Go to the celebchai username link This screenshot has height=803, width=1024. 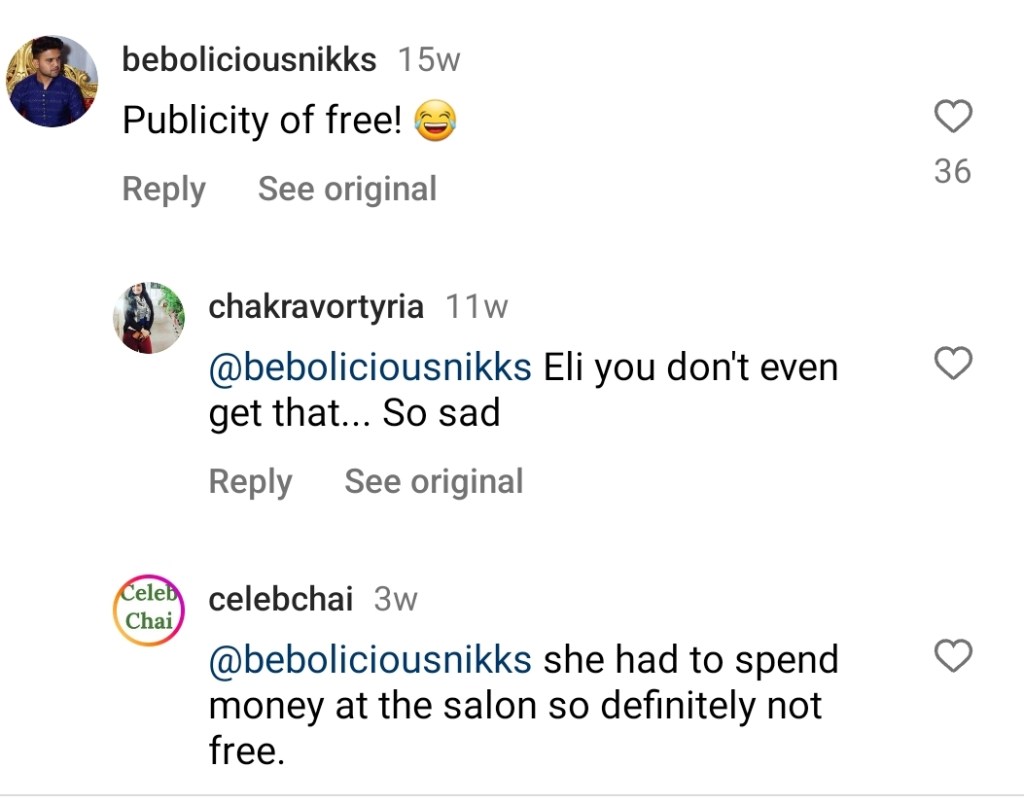pyautogui.click(x=281, y=599)
